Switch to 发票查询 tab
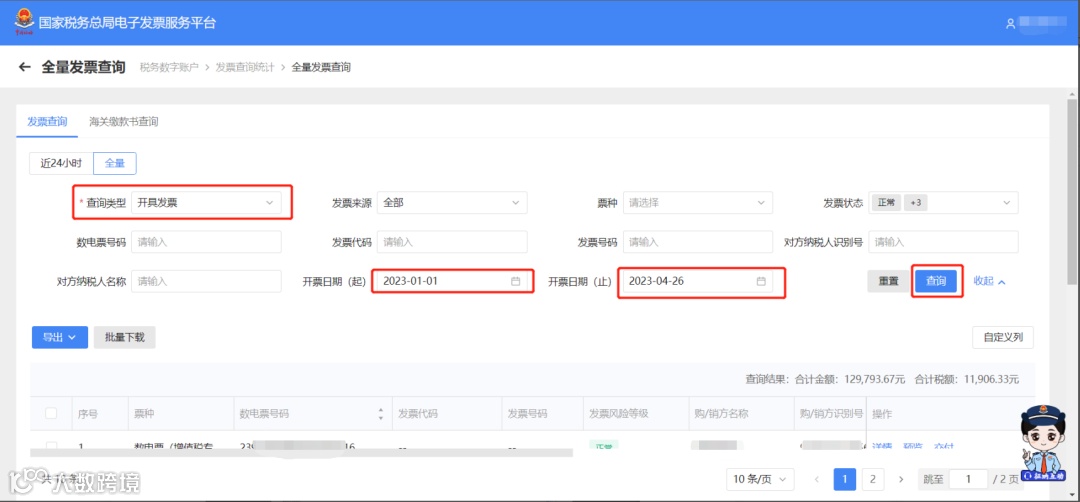This screenshot has width=1080, height=502. [47, 122]
